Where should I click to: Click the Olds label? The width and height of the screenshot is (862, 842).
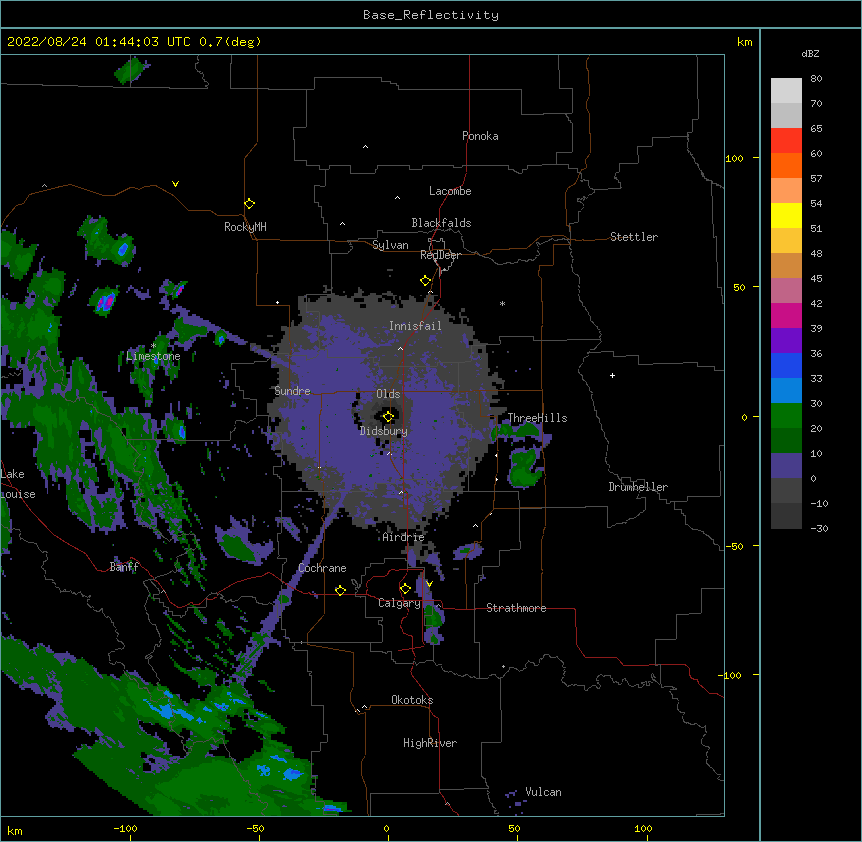coord(388,394)
